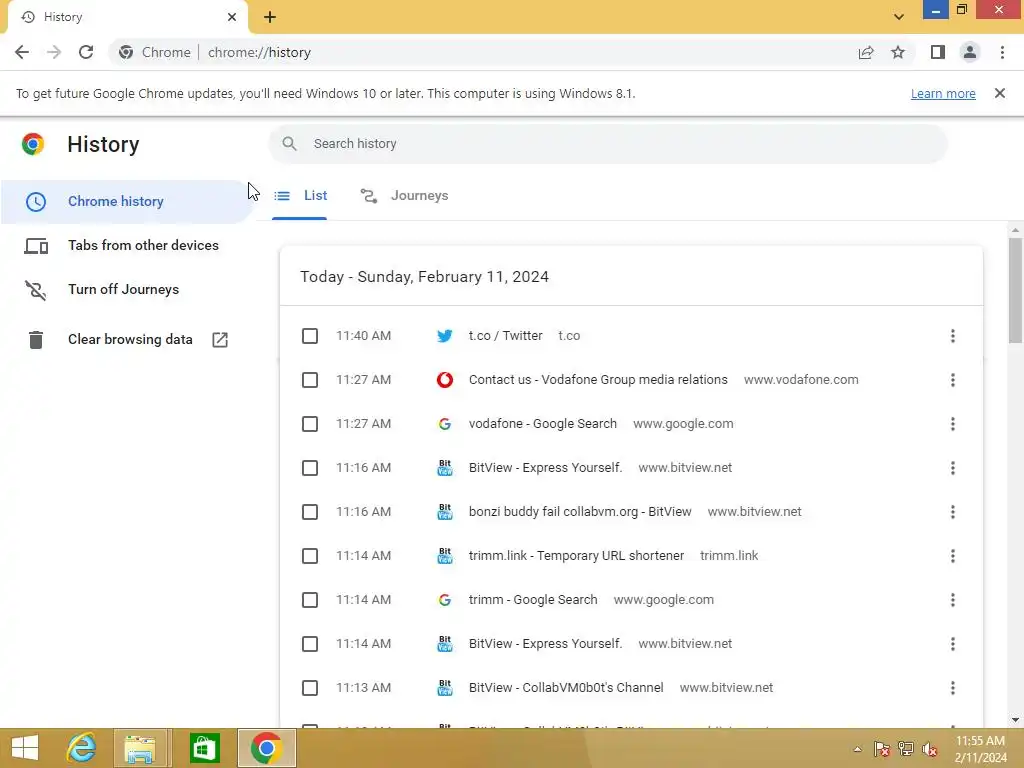Check the Vodafone Contact us entry checkbox
This screenshot has width=1024, height=768.
coord(310,380)
